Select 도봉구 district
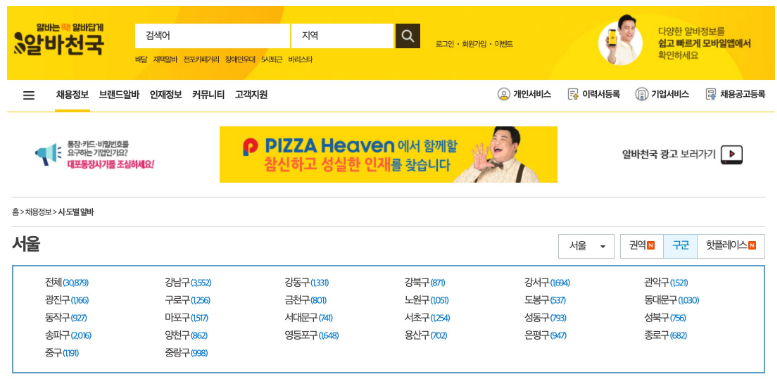 click(x=545, y=300)
